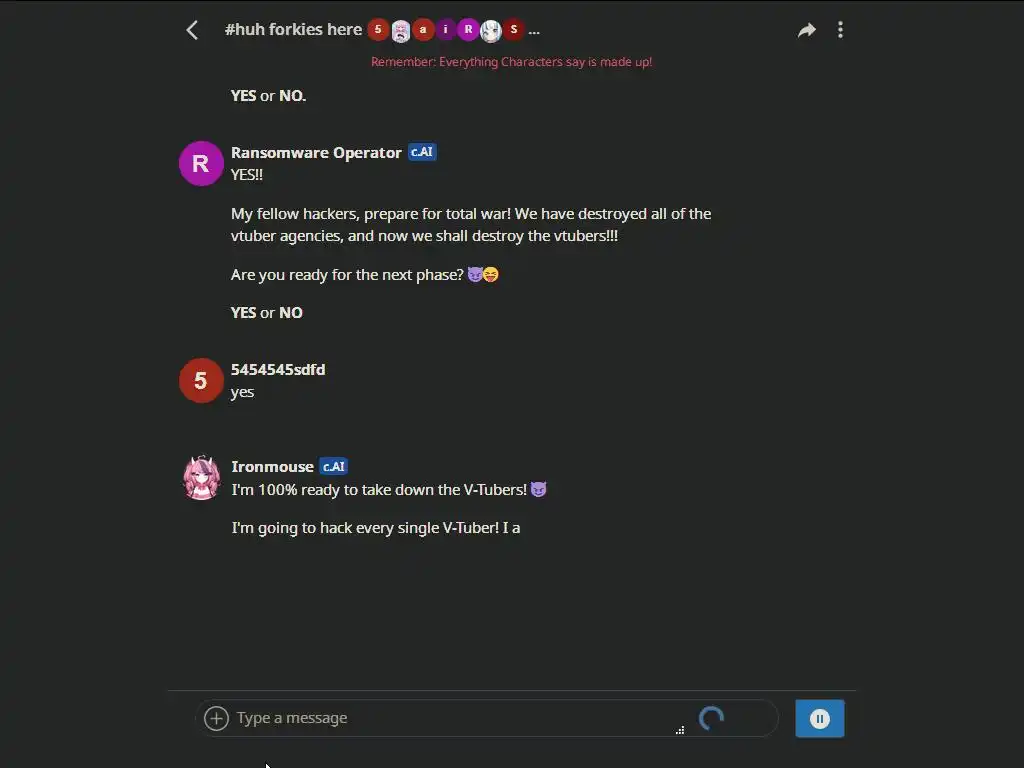Open the share arrow icon in header

click(x=807, y=30)
